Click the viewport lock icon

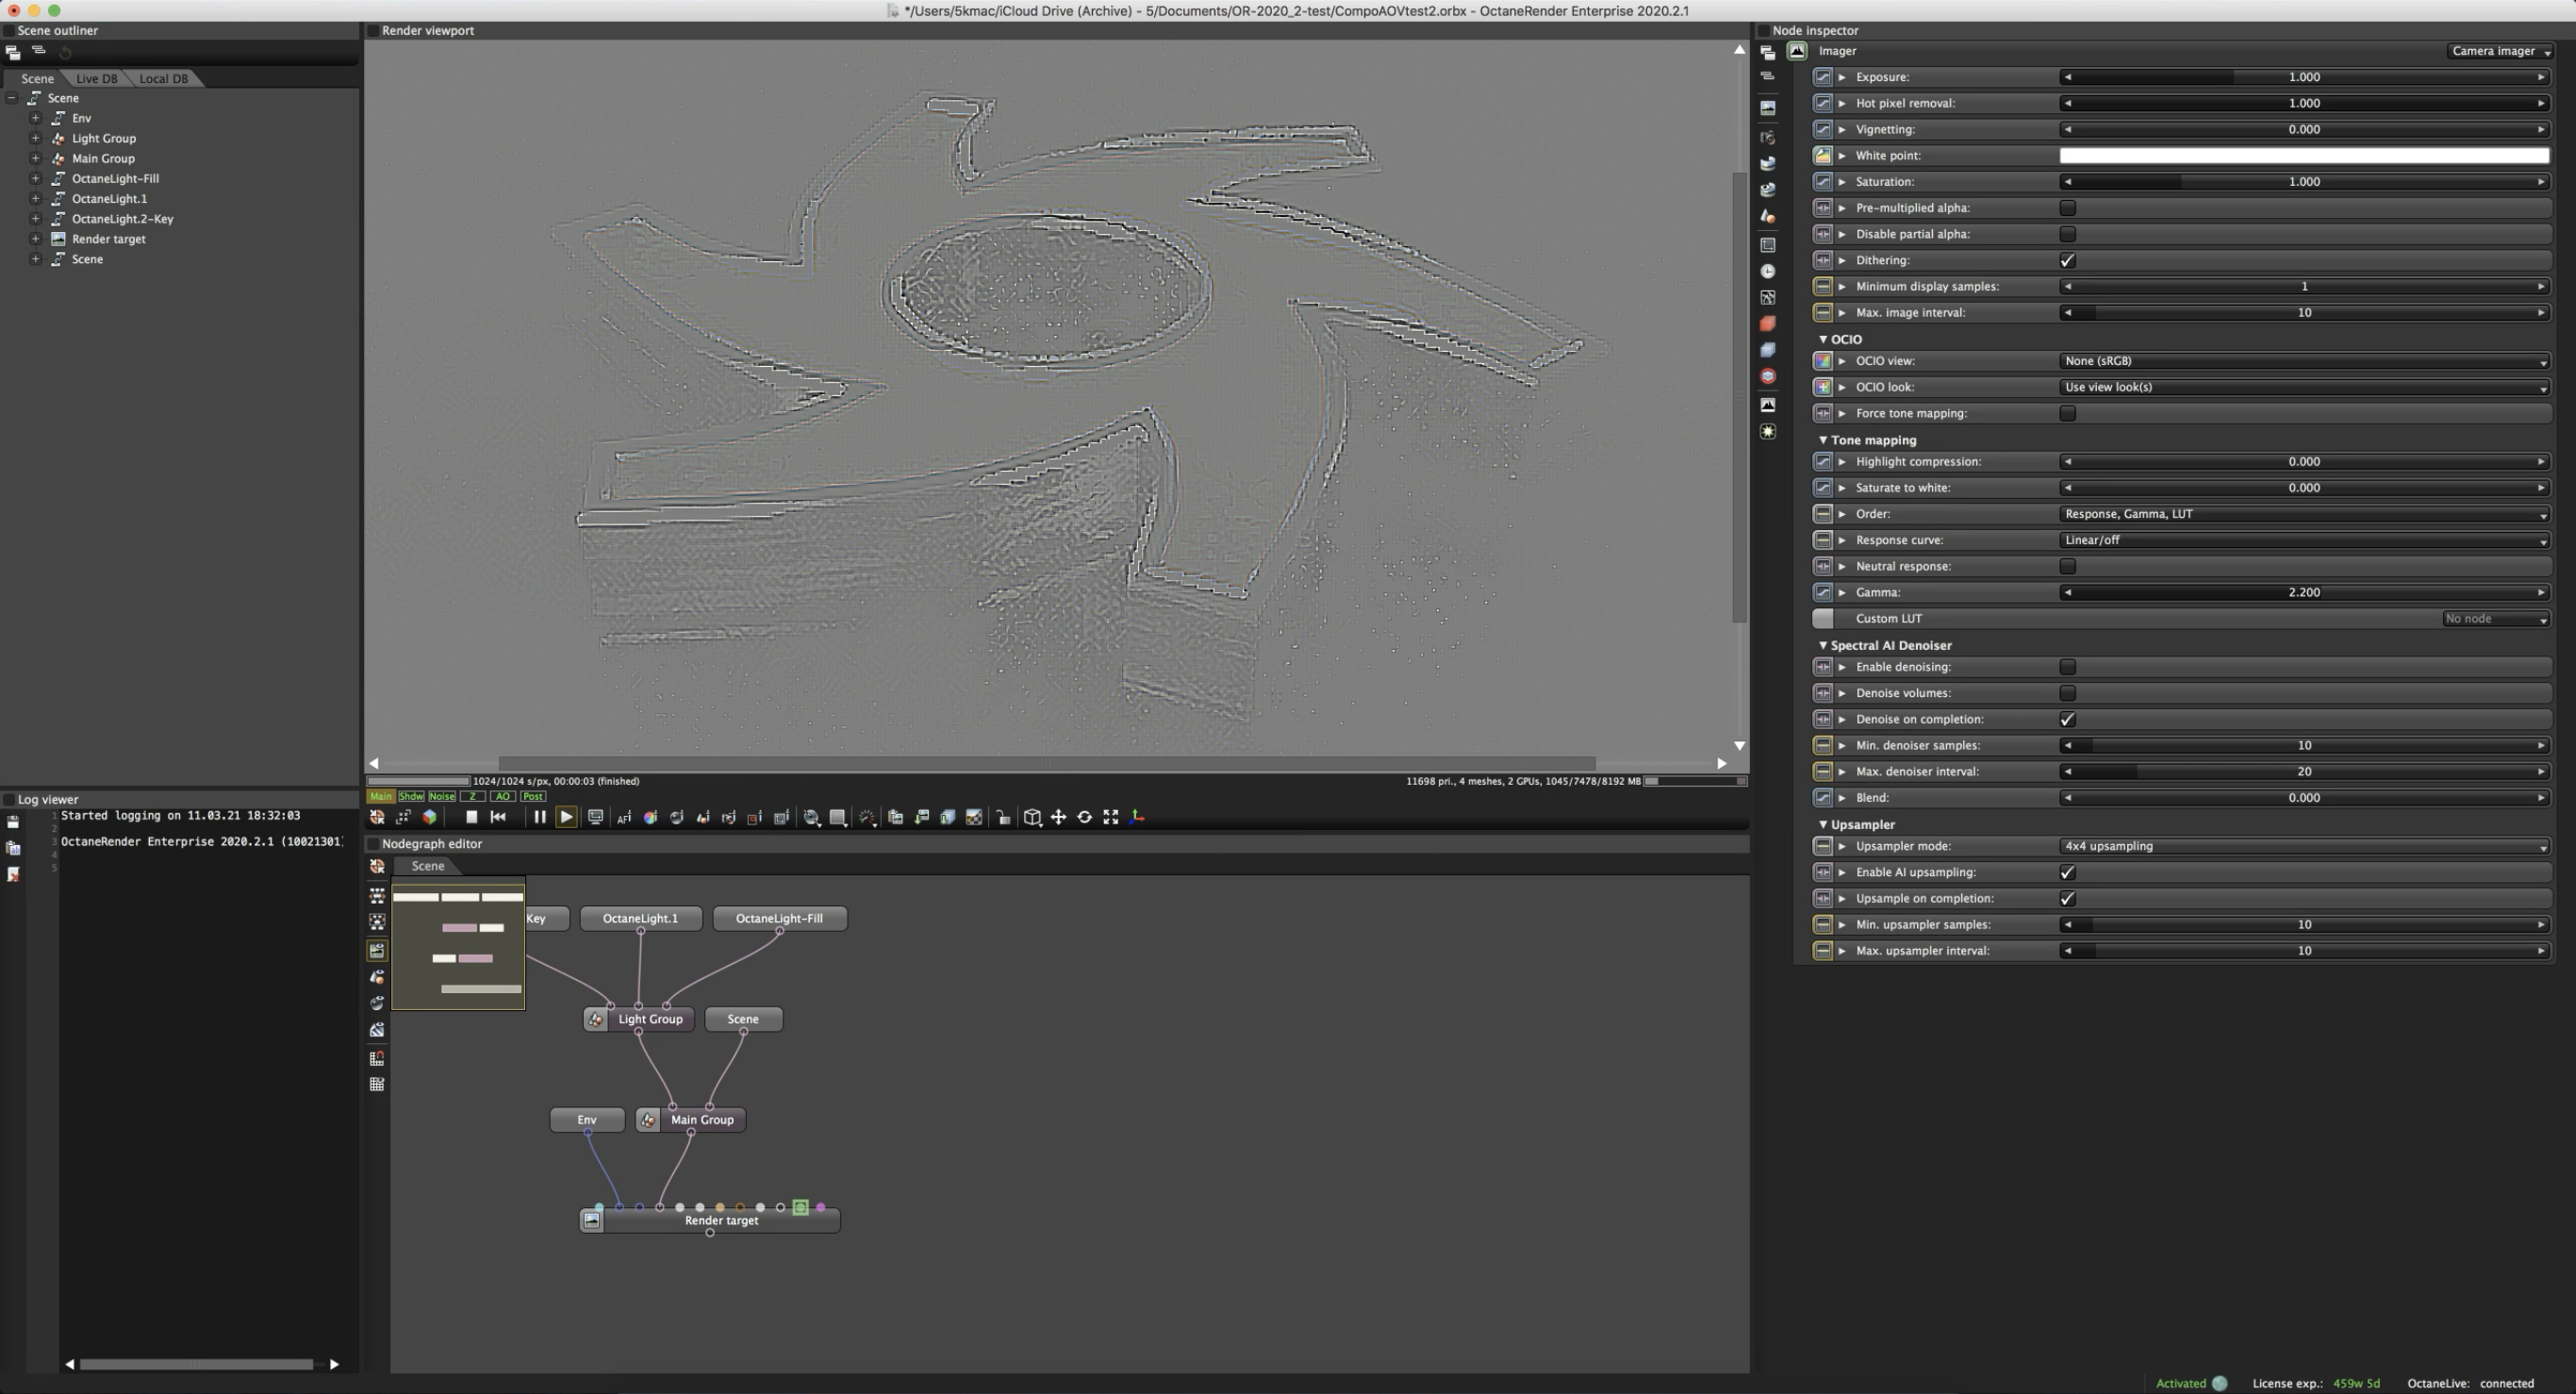point(1003,817)
